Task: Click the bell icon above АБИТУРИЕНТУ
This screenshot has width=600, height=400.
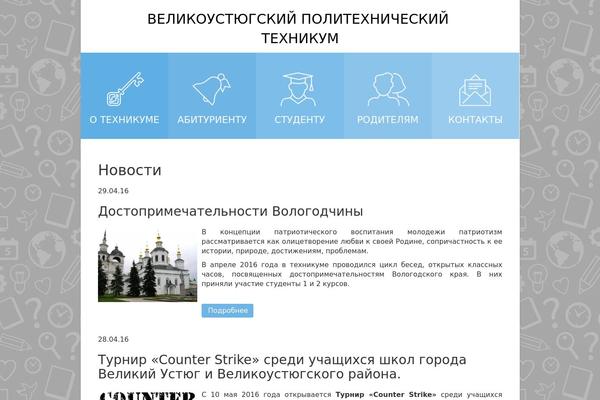Action: point(212,90)
